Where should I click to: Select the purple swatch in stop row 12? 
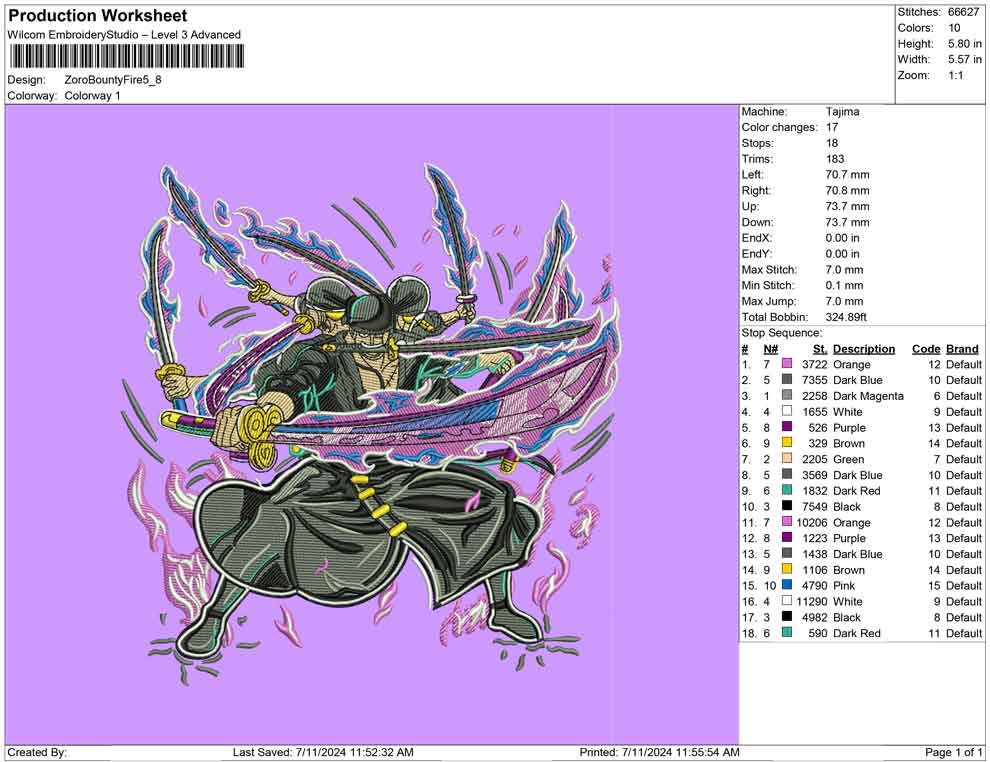pos(787,539)
